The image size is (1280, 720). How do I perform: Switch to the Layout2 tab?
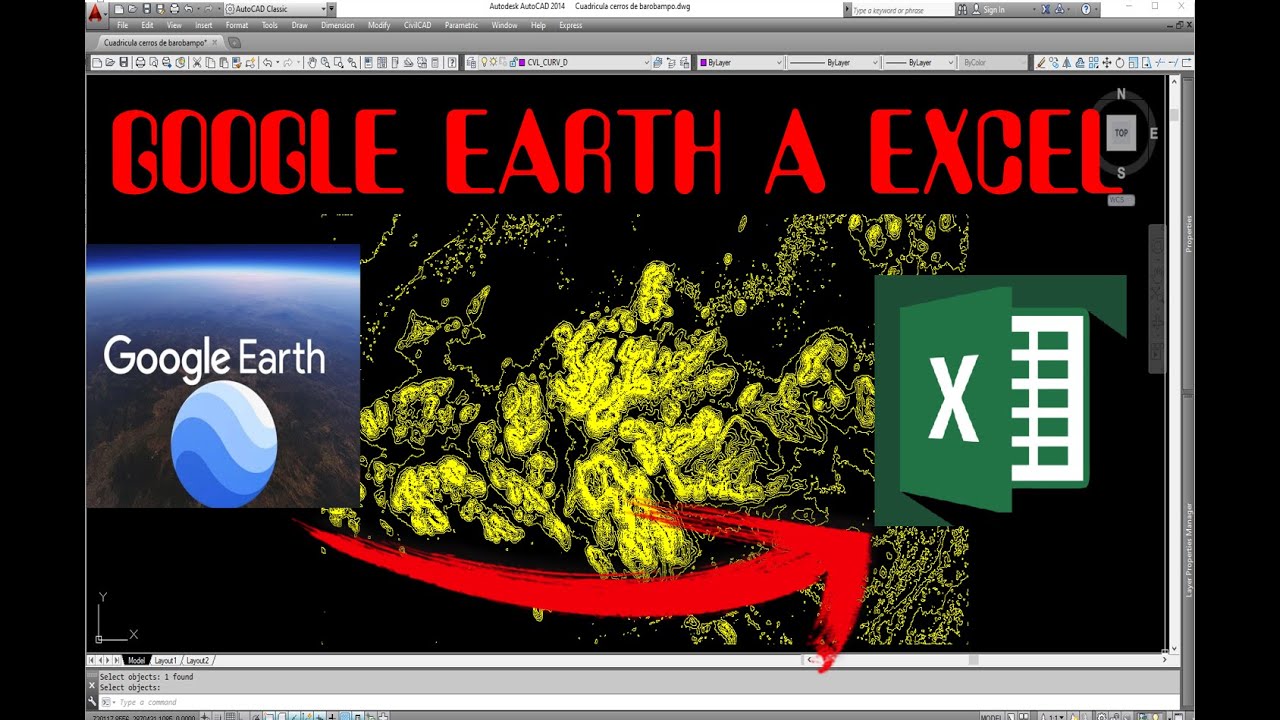point(198,660)
